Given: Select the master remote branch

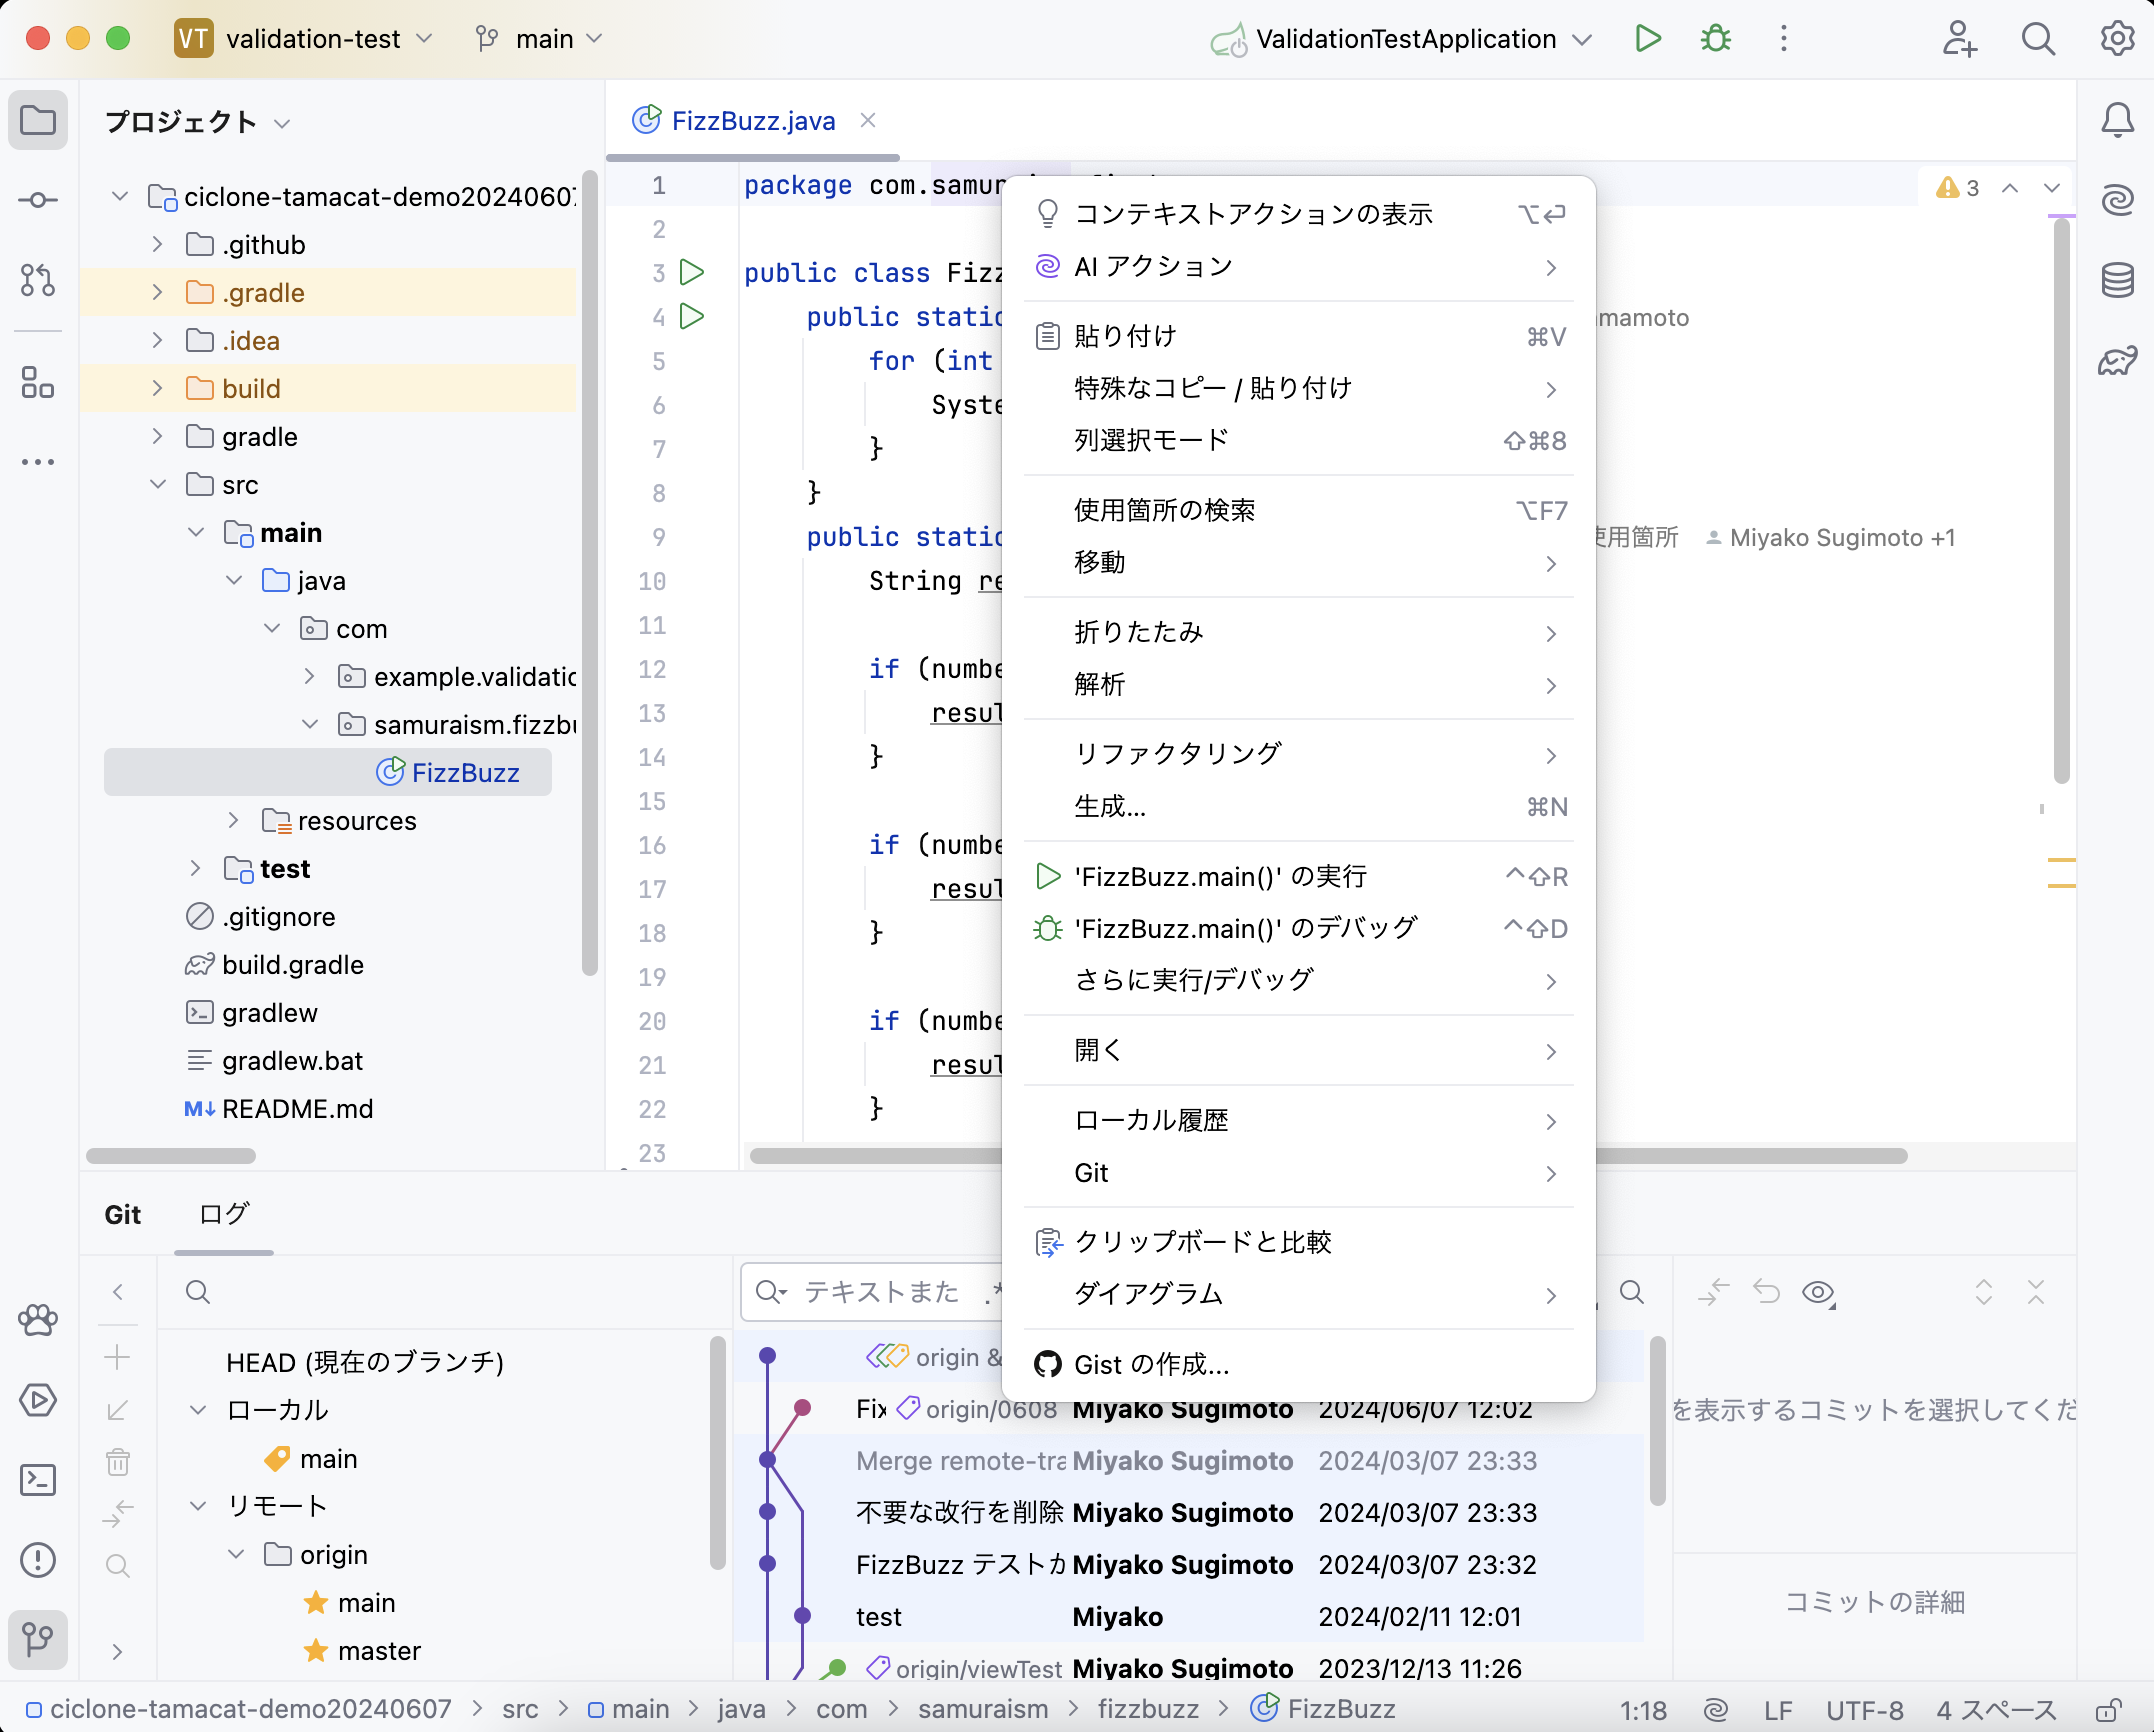Looking at the screenshot, I should (x=378, y=1651).
